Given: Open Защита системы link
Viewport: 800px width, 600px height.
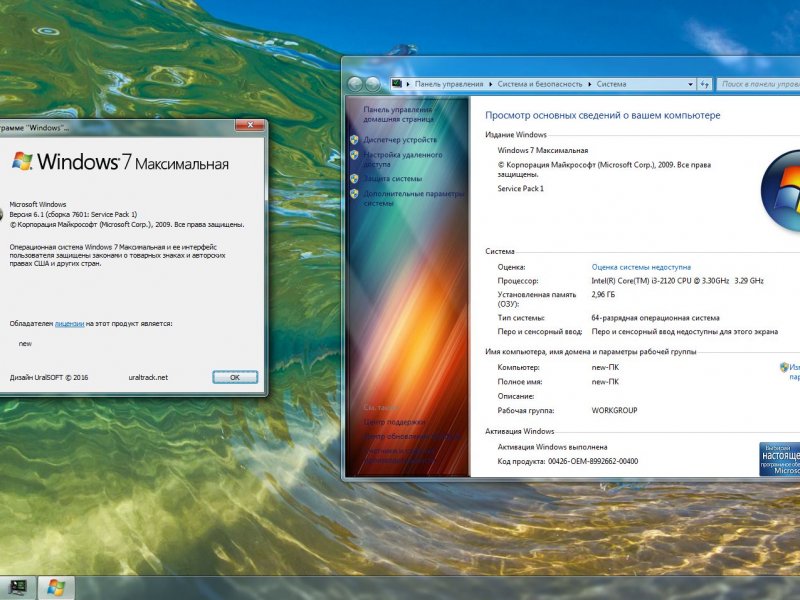Looking at the screenshot, I should pyautogui.click(x=392, y=179).
